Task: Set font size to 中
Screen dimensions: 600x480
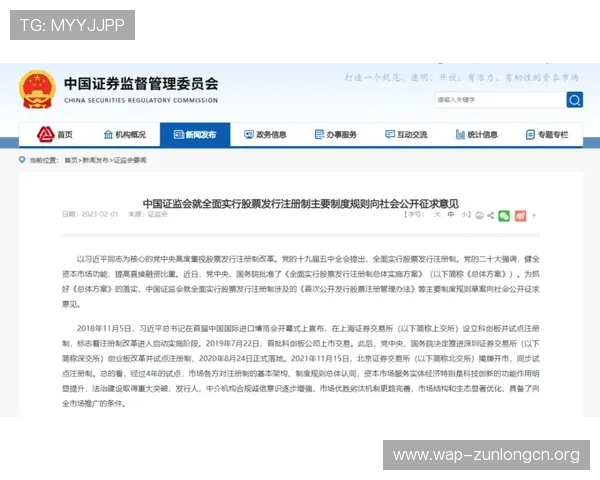Action: click(451, 214)
